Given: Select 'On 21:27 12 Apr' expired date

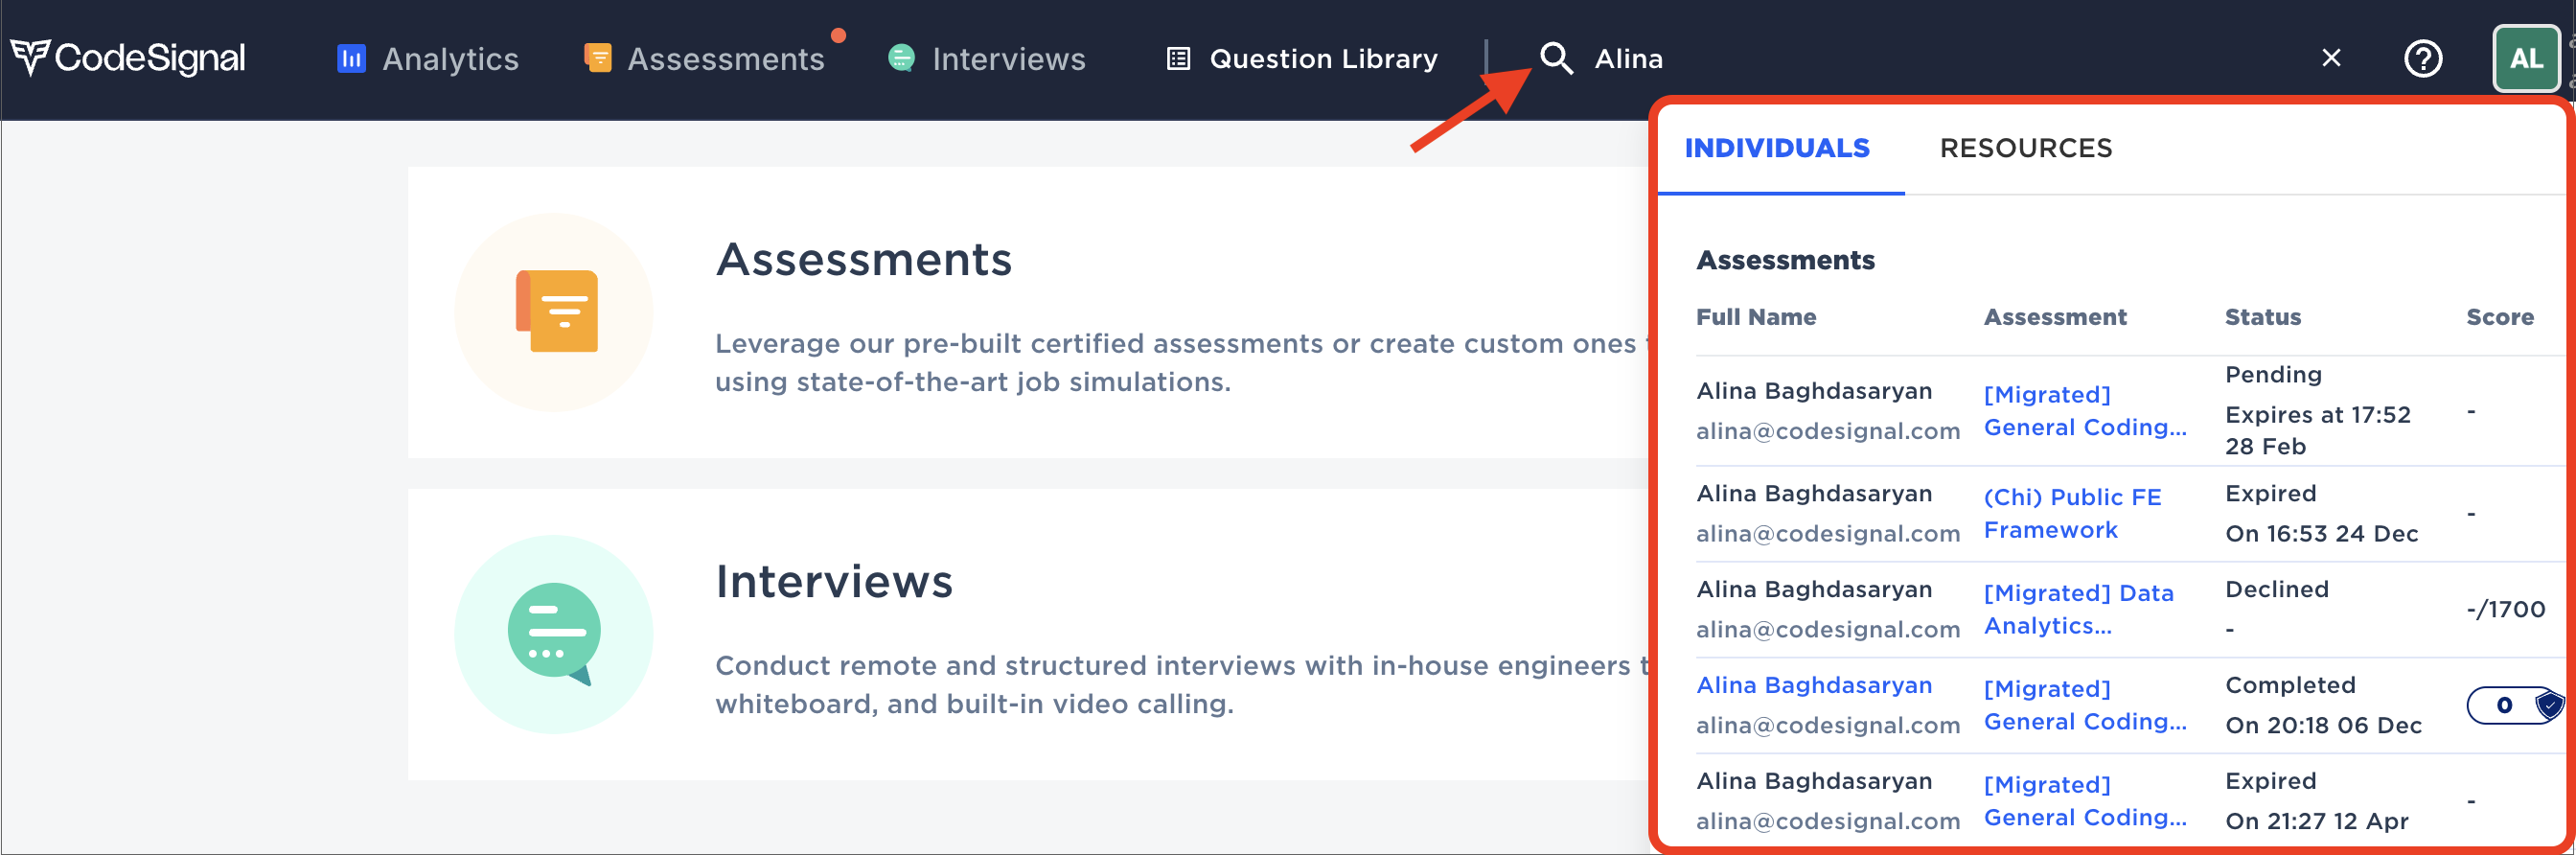Looking at the screenshot, I should (x=2316, y=821).
